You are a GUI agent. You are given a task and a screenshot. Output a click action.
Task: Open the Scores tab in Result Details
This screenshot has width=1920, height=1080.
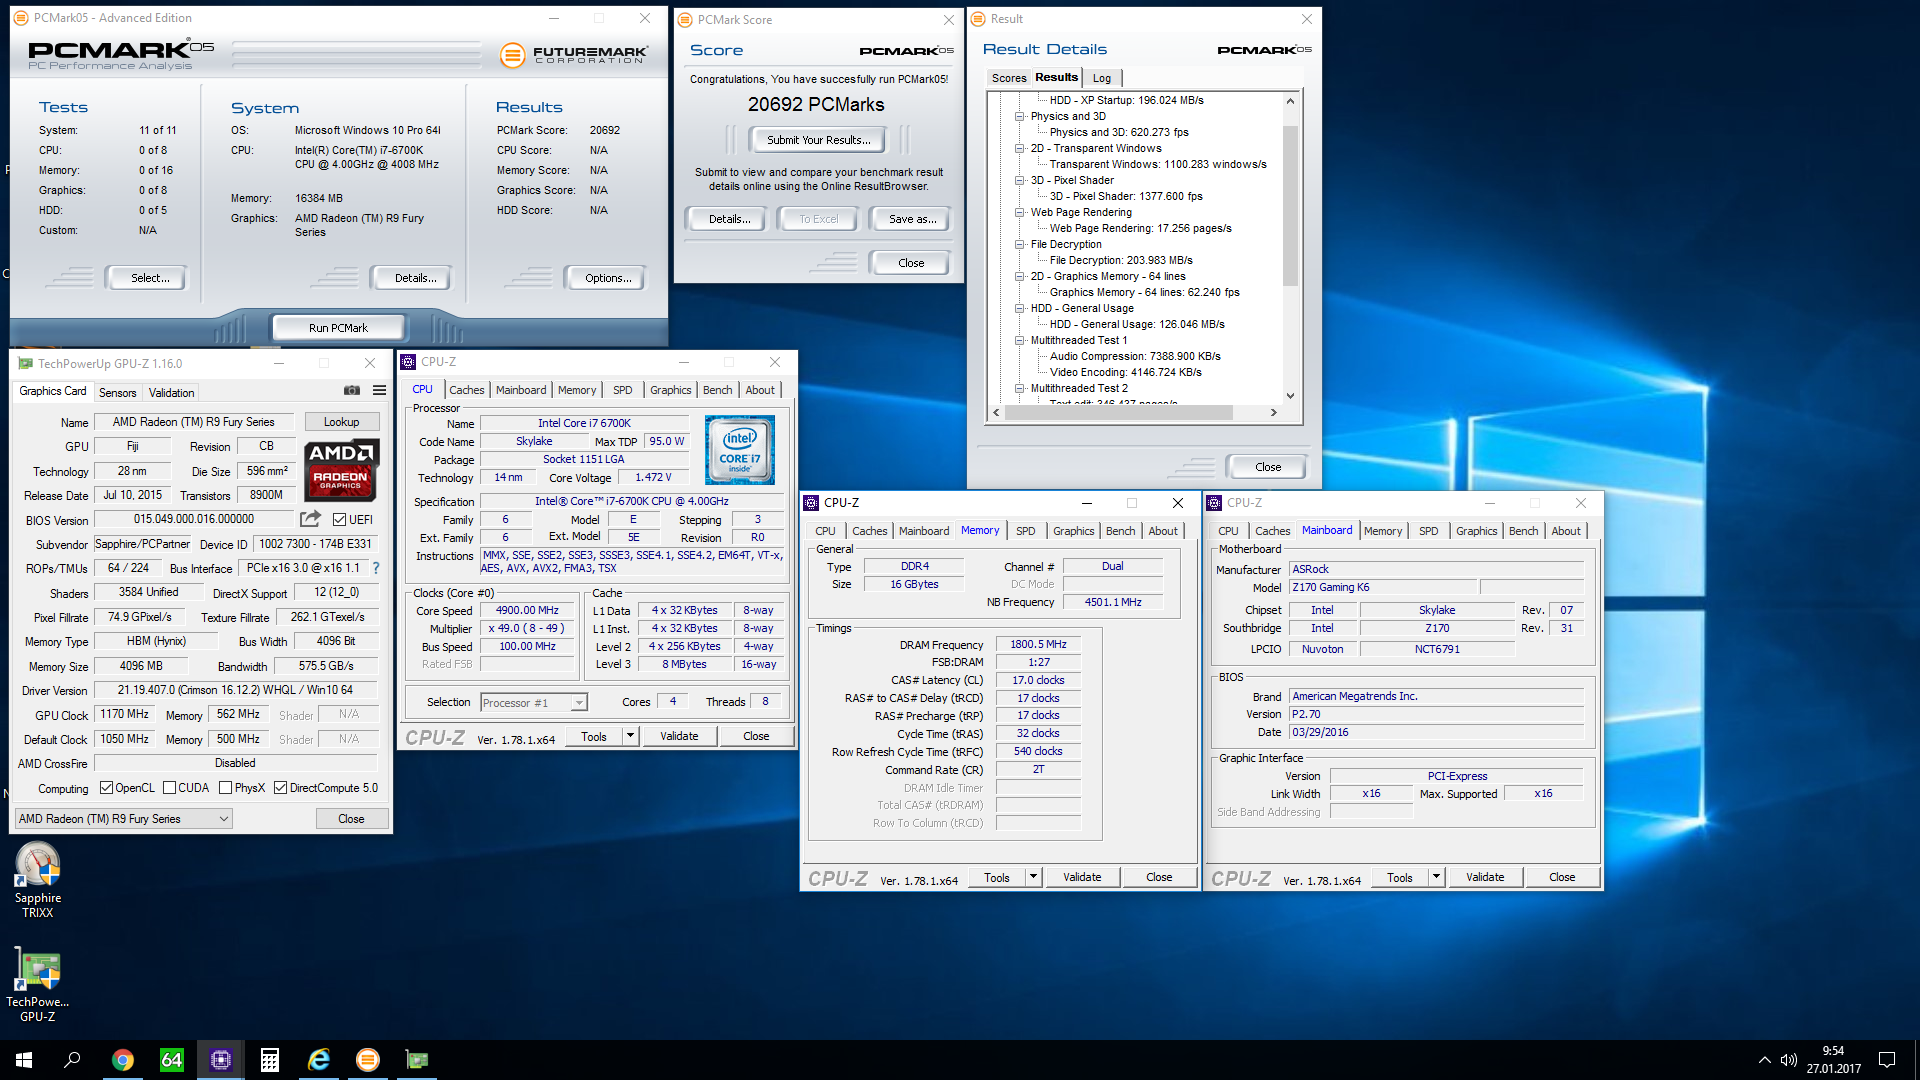point(1009,78)
